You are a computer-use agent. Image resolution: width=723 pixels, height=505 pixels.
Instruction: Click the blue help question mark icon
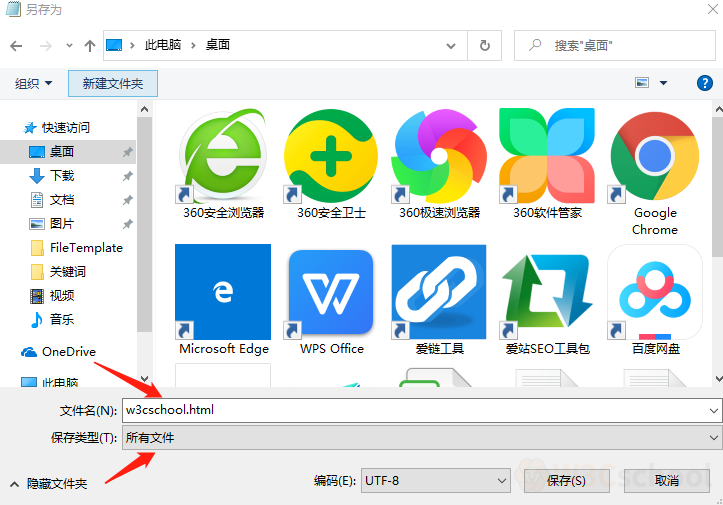click(x=704, y=83)
